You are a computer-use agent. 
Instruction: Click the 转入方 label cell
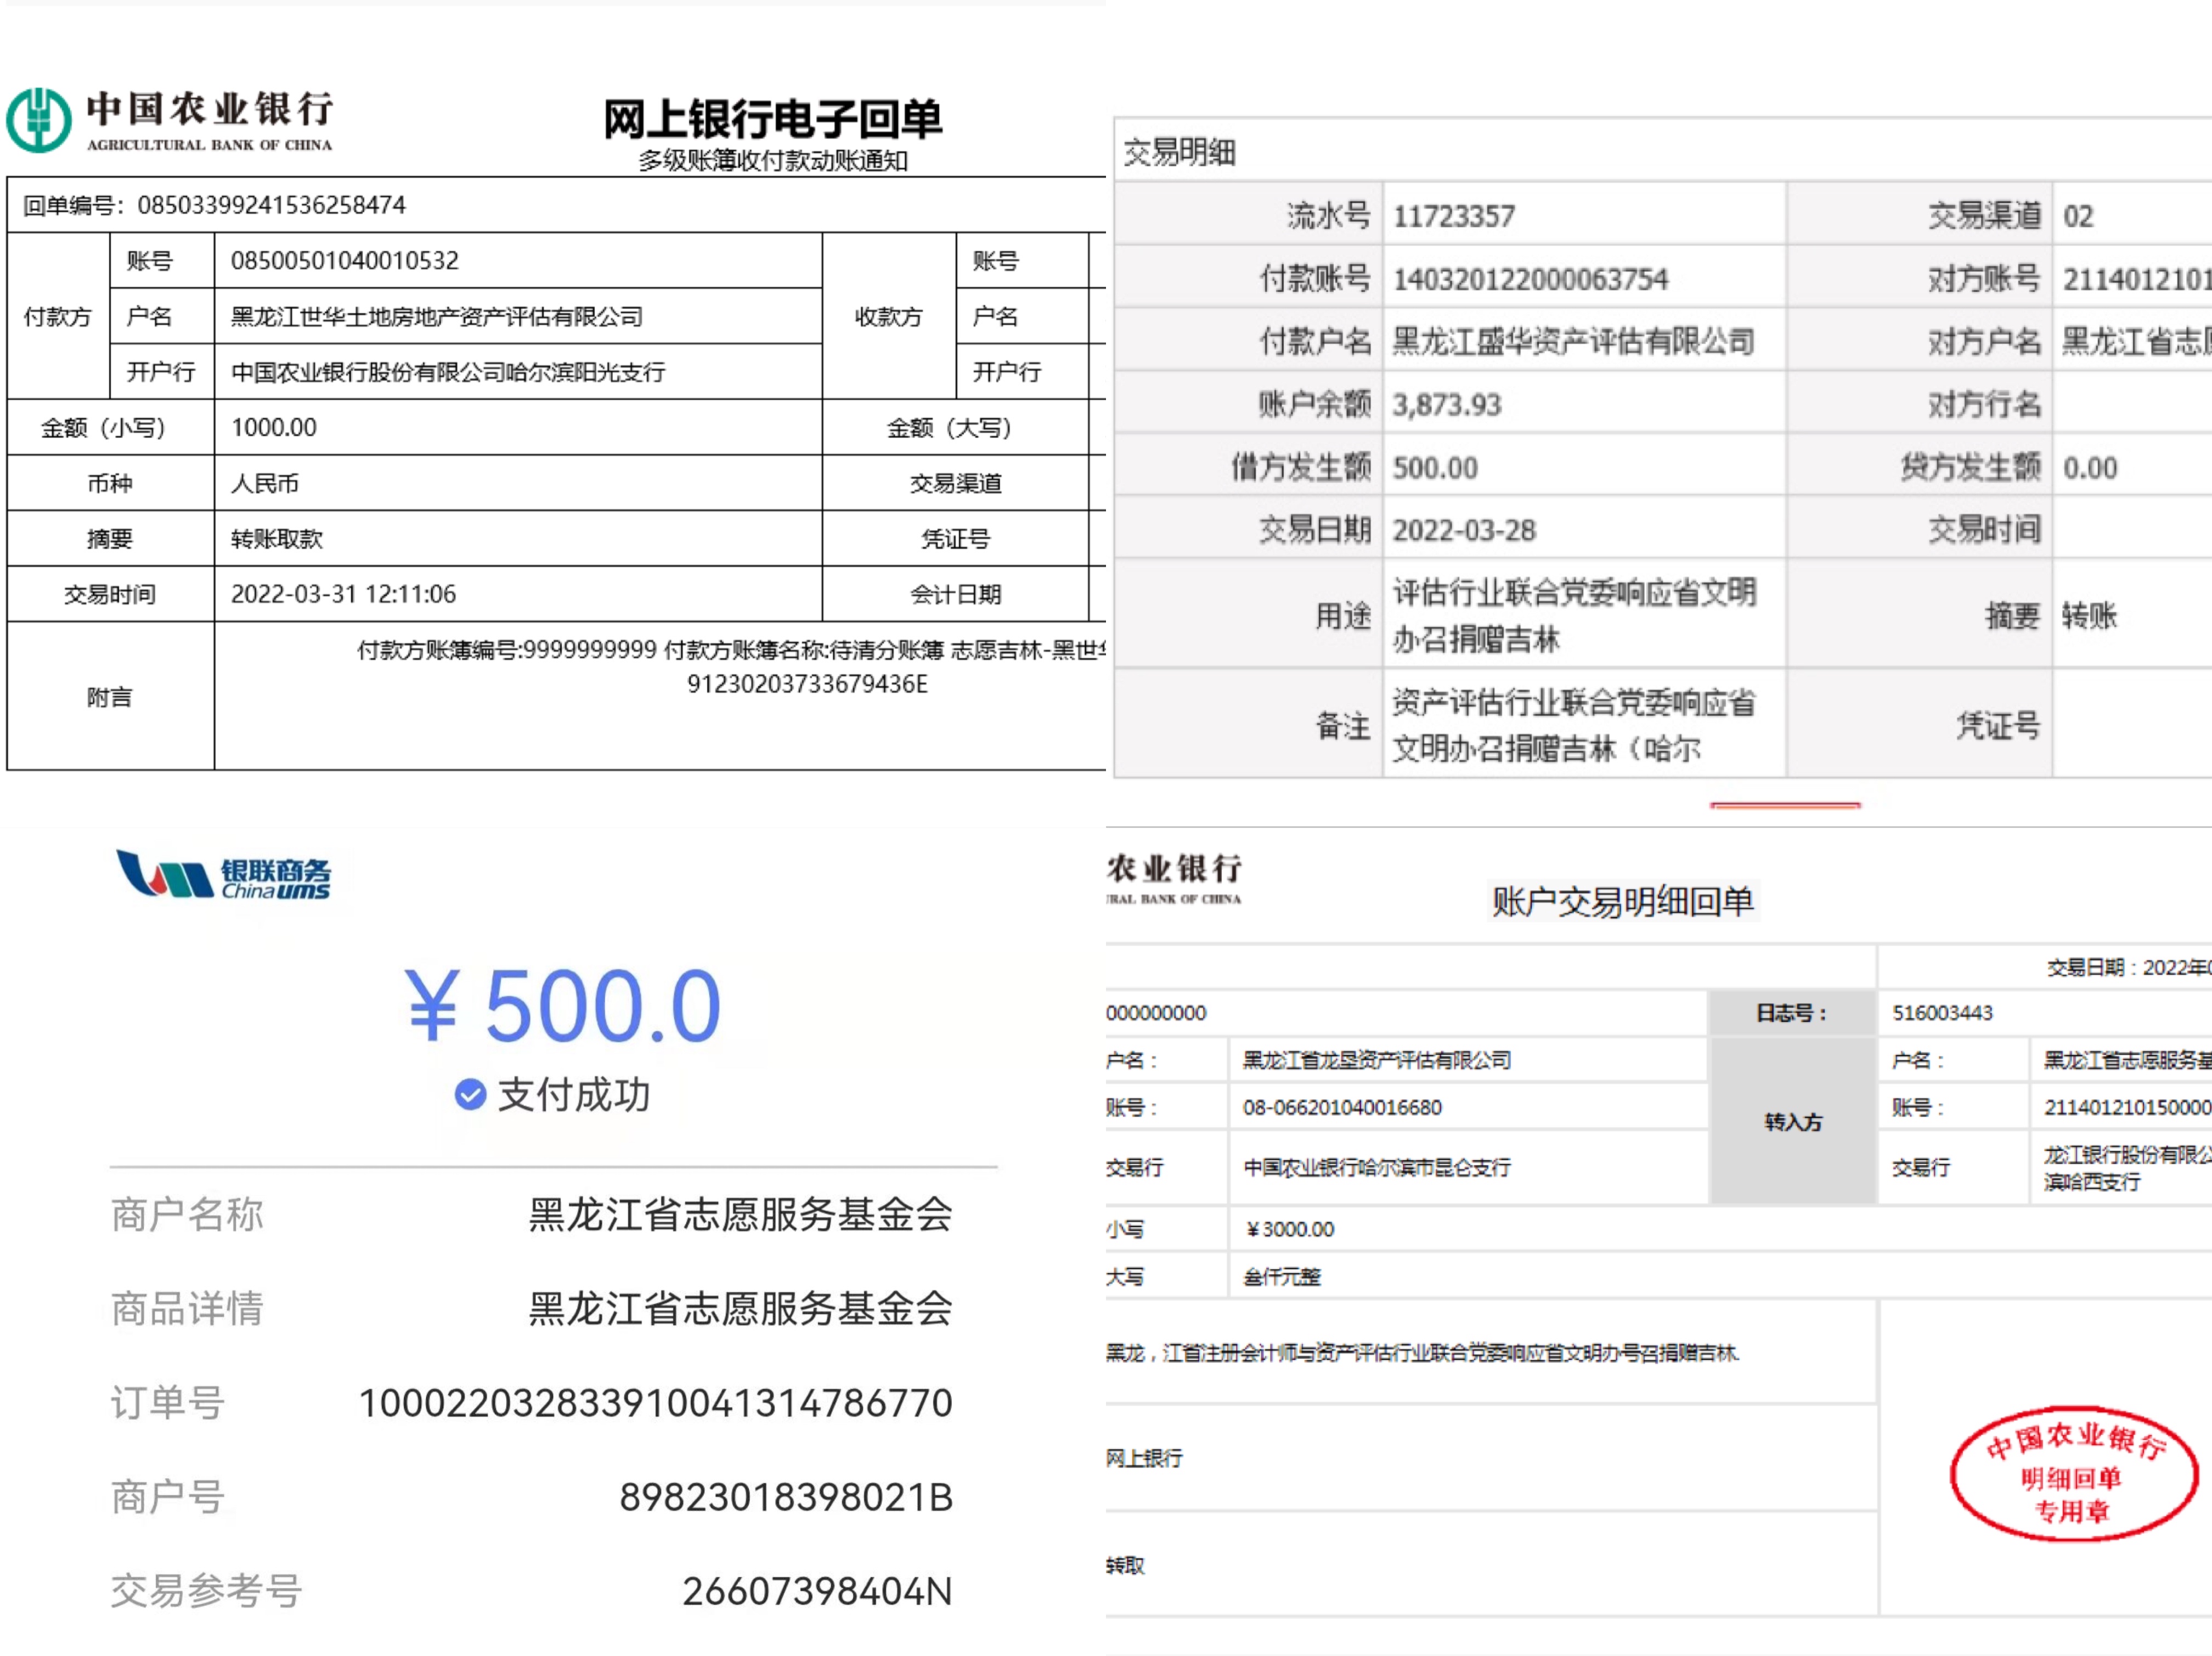pos(1793,1122)
